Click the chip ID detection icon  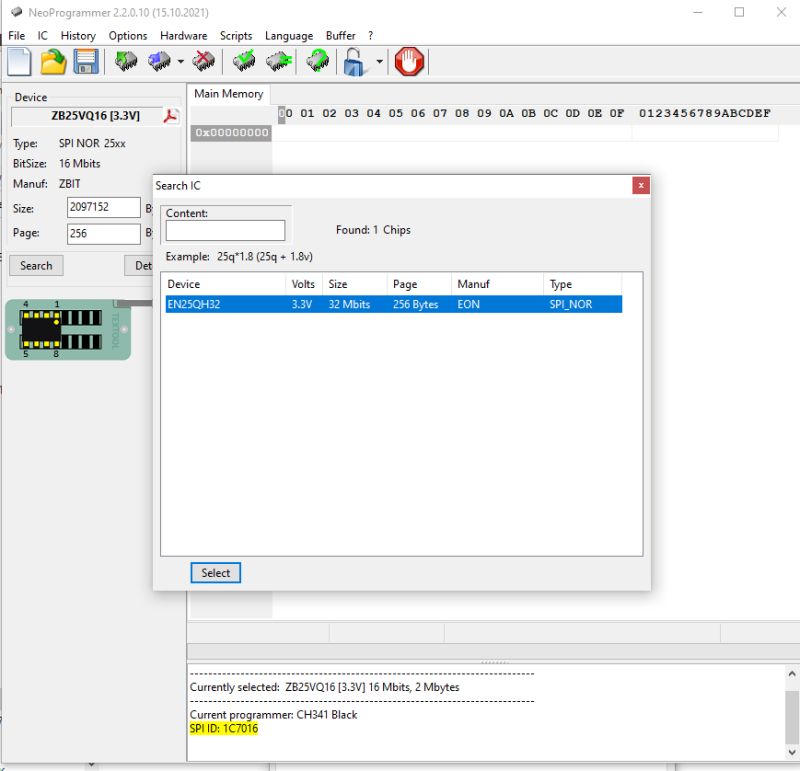316,61
